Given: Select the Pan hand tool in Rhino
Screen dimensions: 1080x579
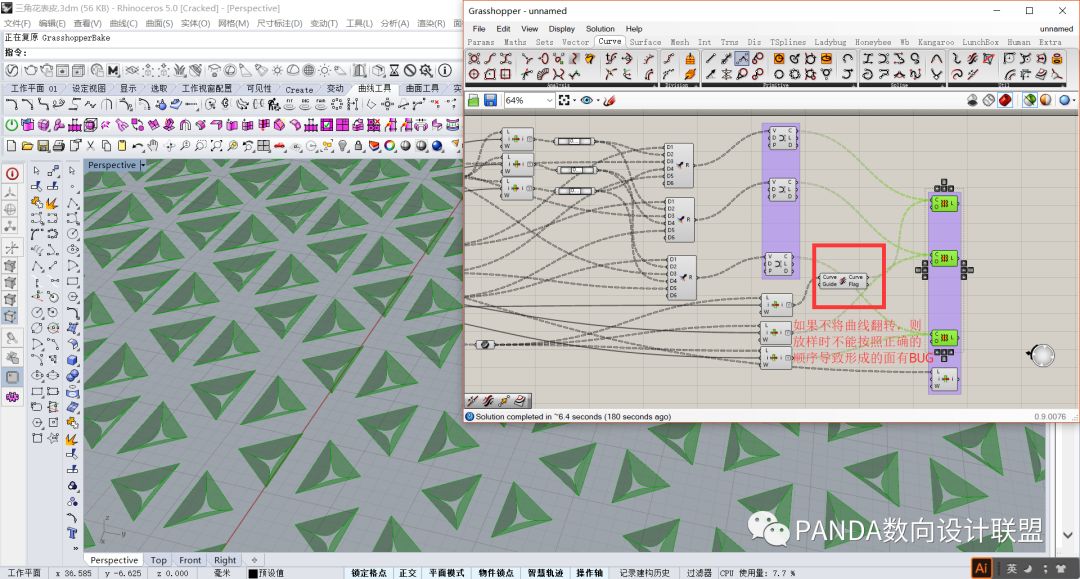Looking at the screenshot, I should tap(153, 146).
